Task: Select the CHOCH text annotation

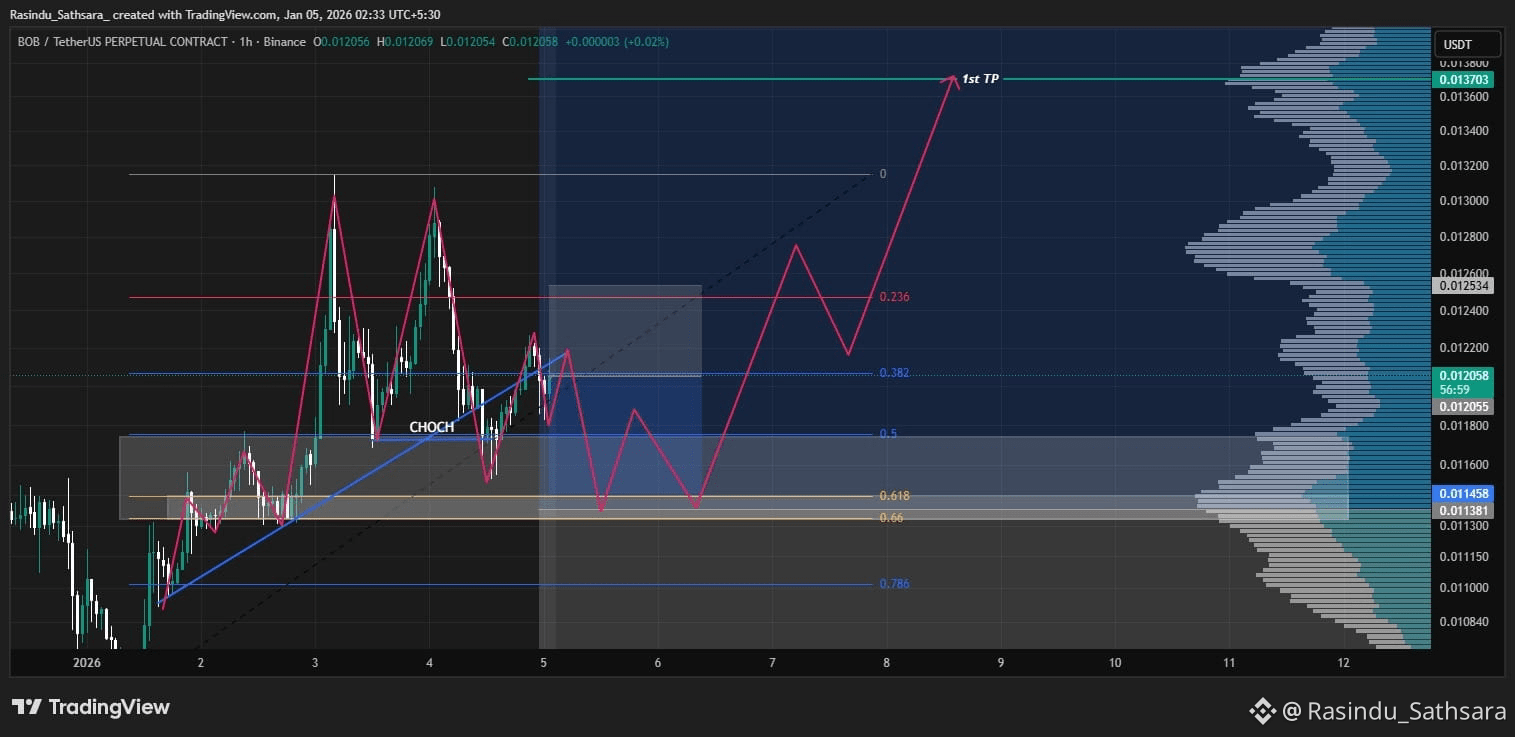Action: 432,427
